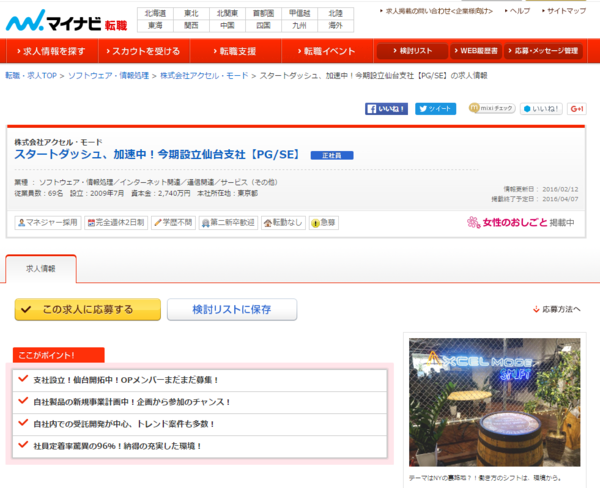Open the 転職支援 menu

coord(235,51)
